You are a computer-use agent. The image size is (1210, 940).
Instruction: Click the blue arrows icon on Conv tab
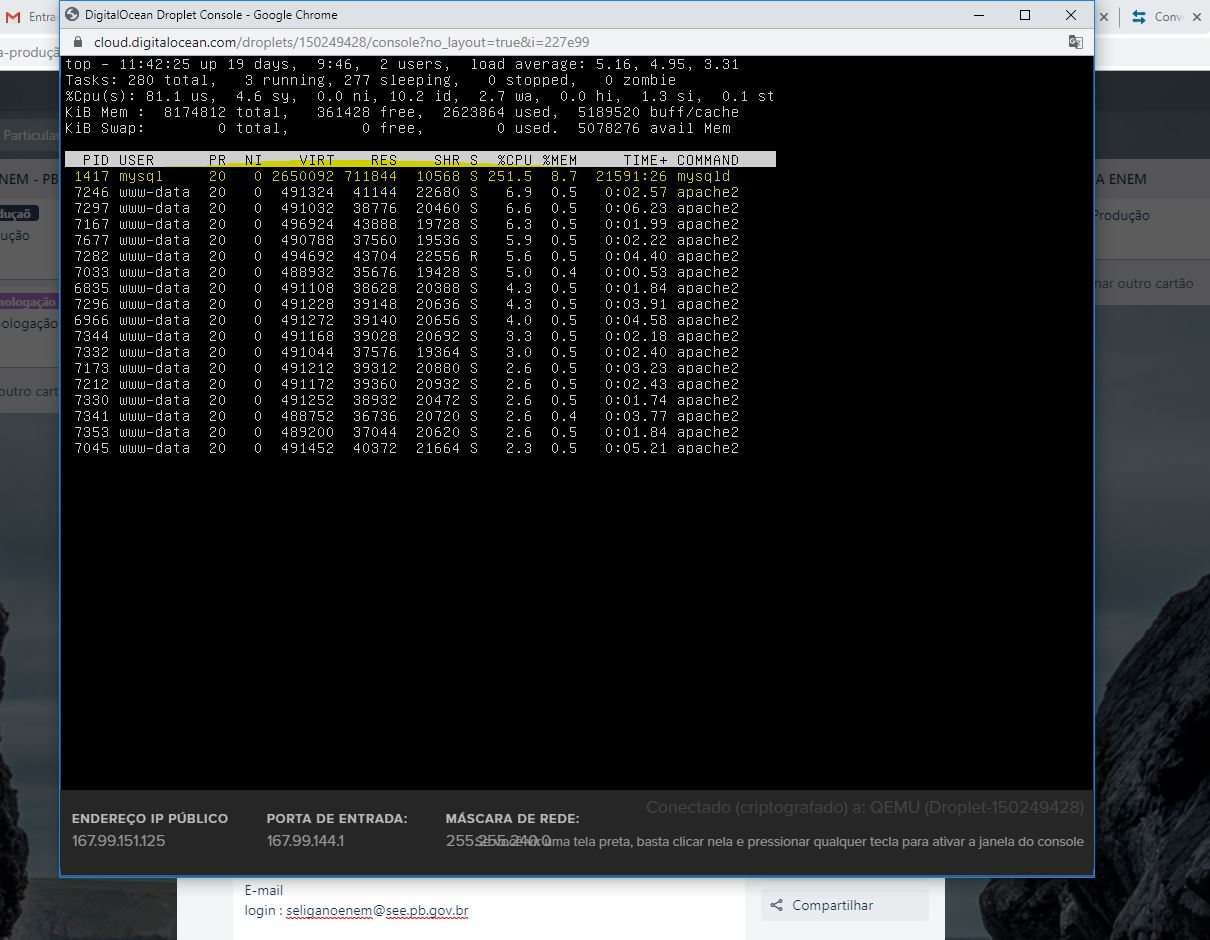[1138, 17]
